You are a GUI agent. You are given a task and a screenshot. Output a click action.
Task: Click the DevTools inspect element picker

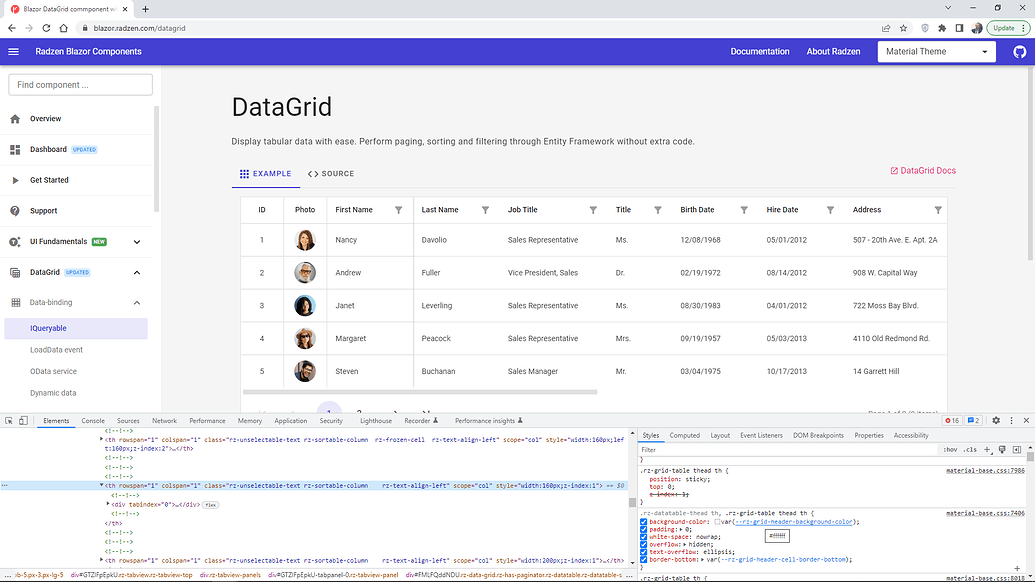9,421
